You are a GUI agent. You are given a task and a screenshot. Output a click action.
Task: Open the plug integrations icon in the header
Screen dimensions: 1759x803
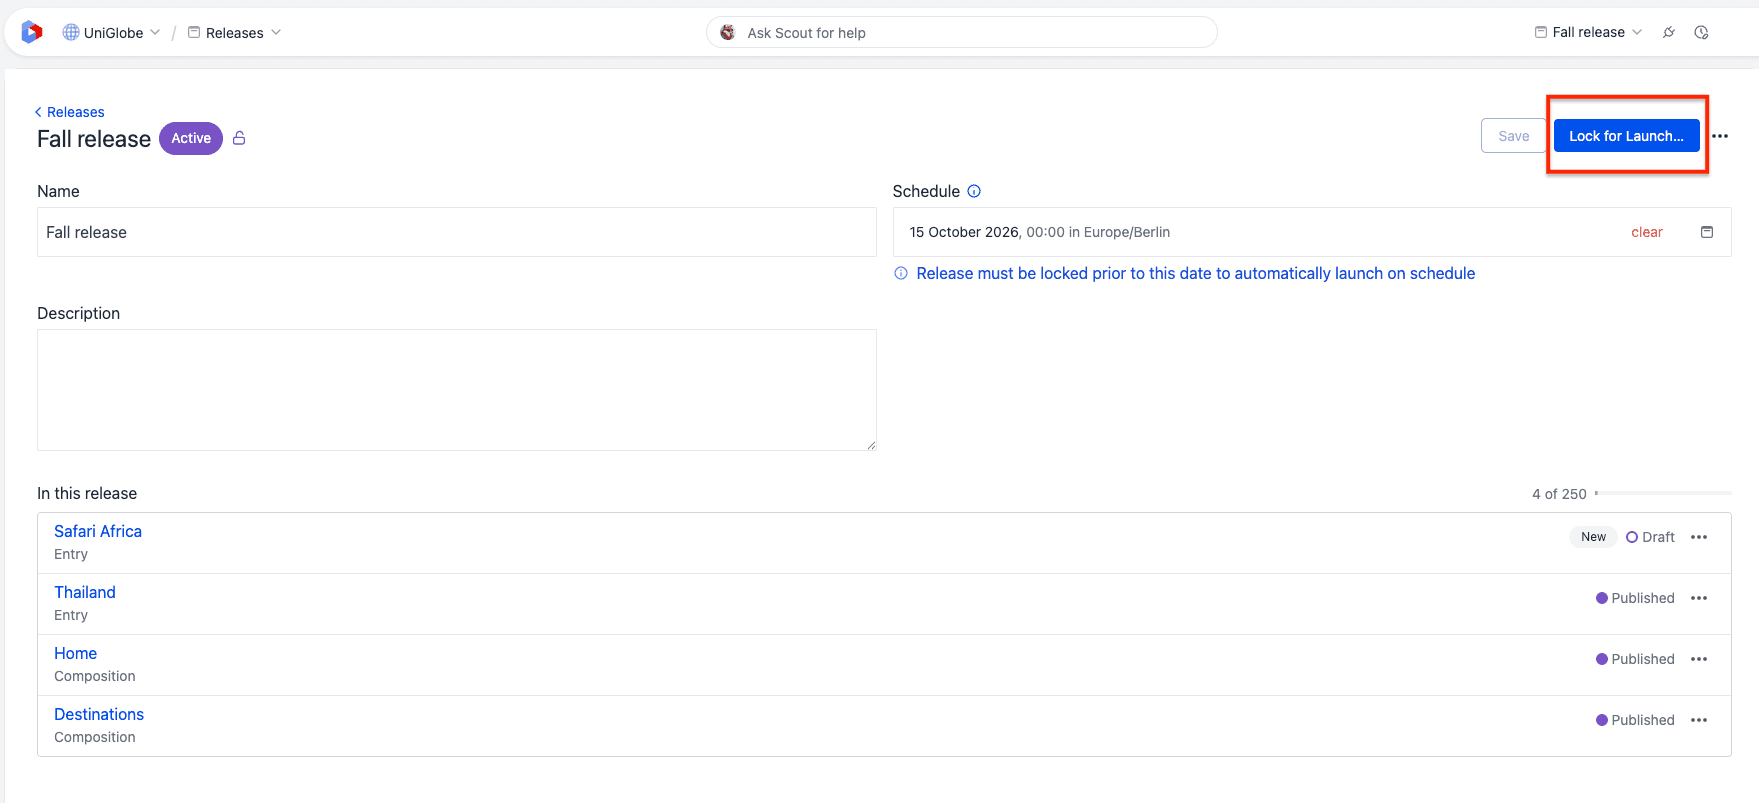click(x=1669, y=33)
